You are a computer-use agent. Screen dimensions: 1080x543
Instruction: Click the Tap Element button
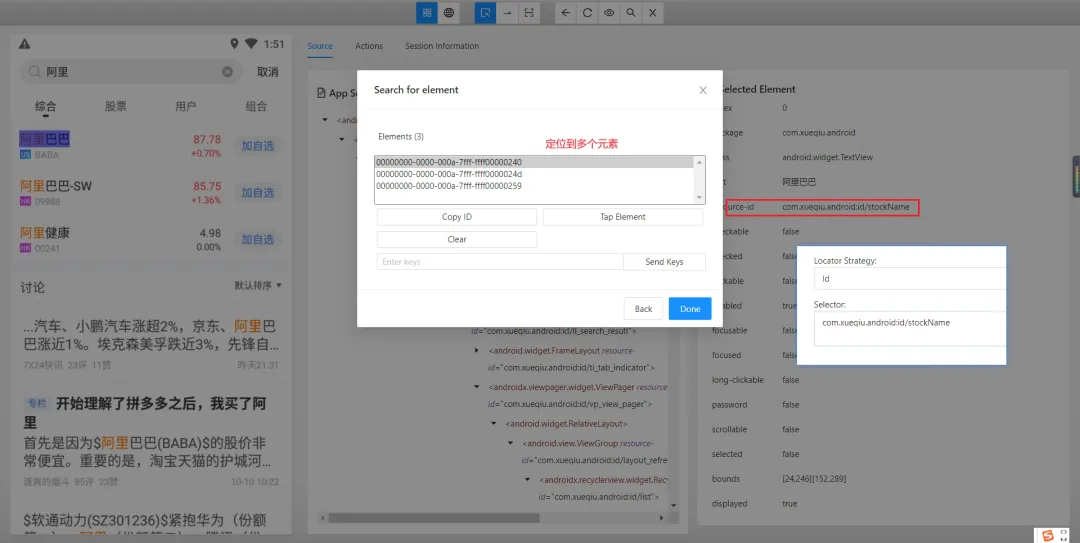(x=623, y=216)
